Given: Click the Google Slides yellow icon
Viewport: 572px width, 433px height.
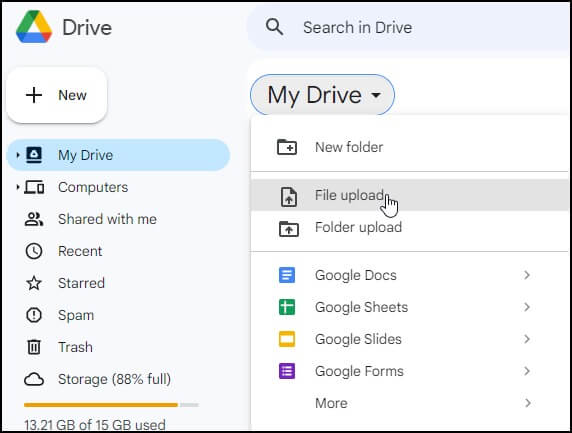Looking at the screenshot, I should coord(287,339).
